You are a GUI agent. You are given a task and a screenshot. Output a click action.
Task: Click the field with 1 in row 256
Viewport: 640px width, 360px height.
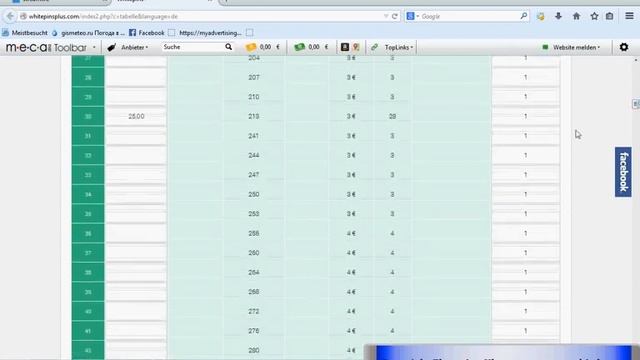click(526, 233)
